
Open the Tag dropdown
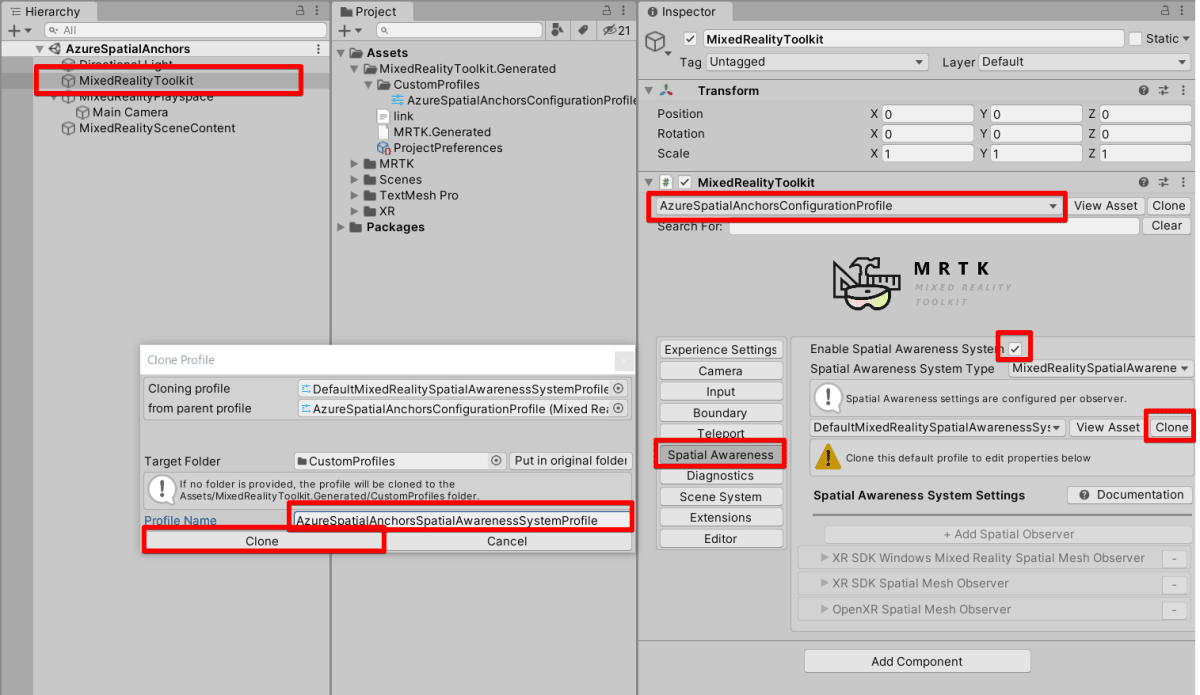pos(817,62)
